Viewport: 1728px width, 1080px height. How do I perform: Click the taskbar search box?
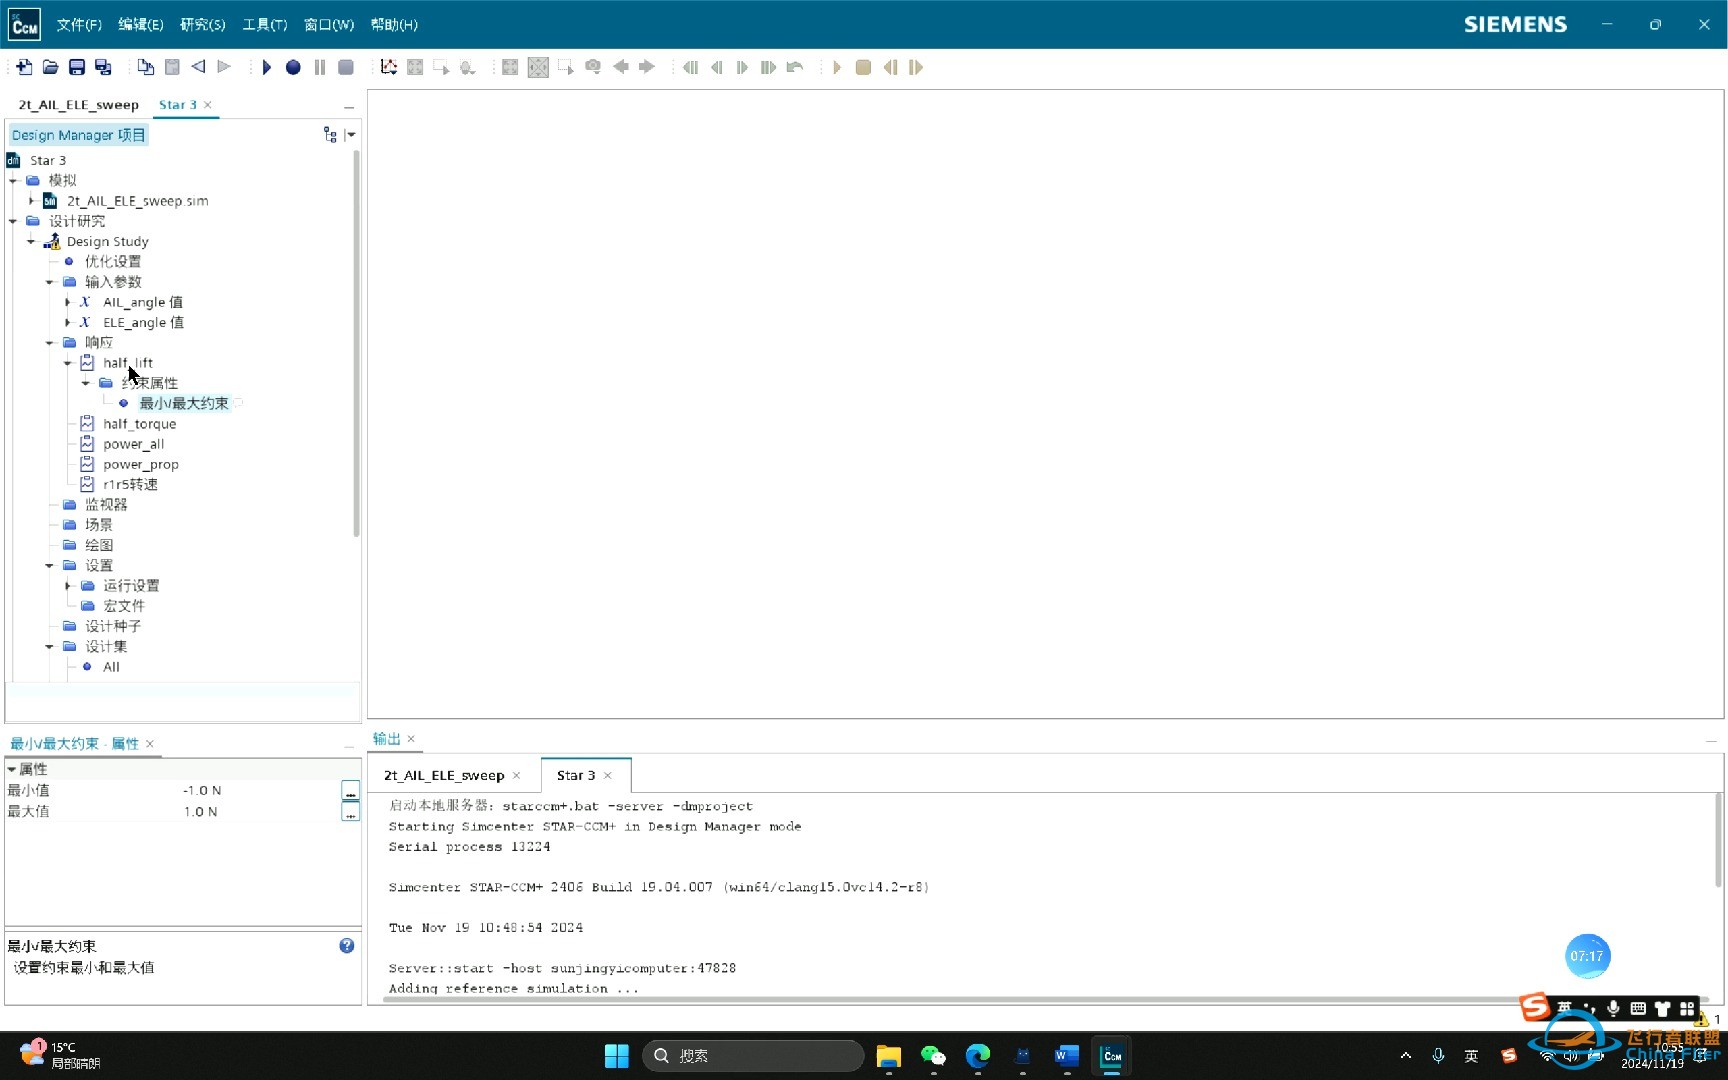pyautogui.click(x=753, y=1056)
